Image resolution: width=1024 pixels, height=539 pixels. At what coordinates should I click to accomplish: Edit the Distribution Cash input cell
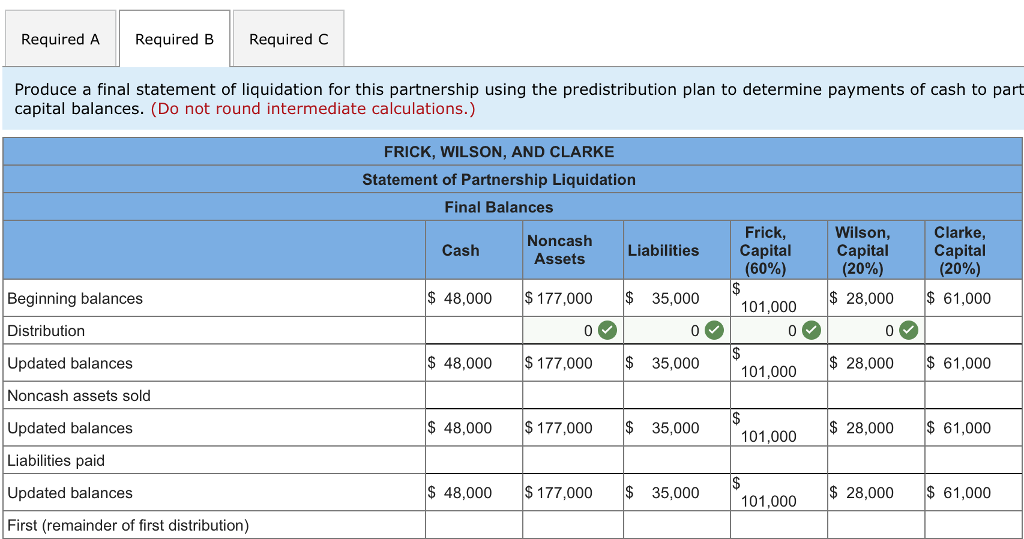click(x=474, y=331)
